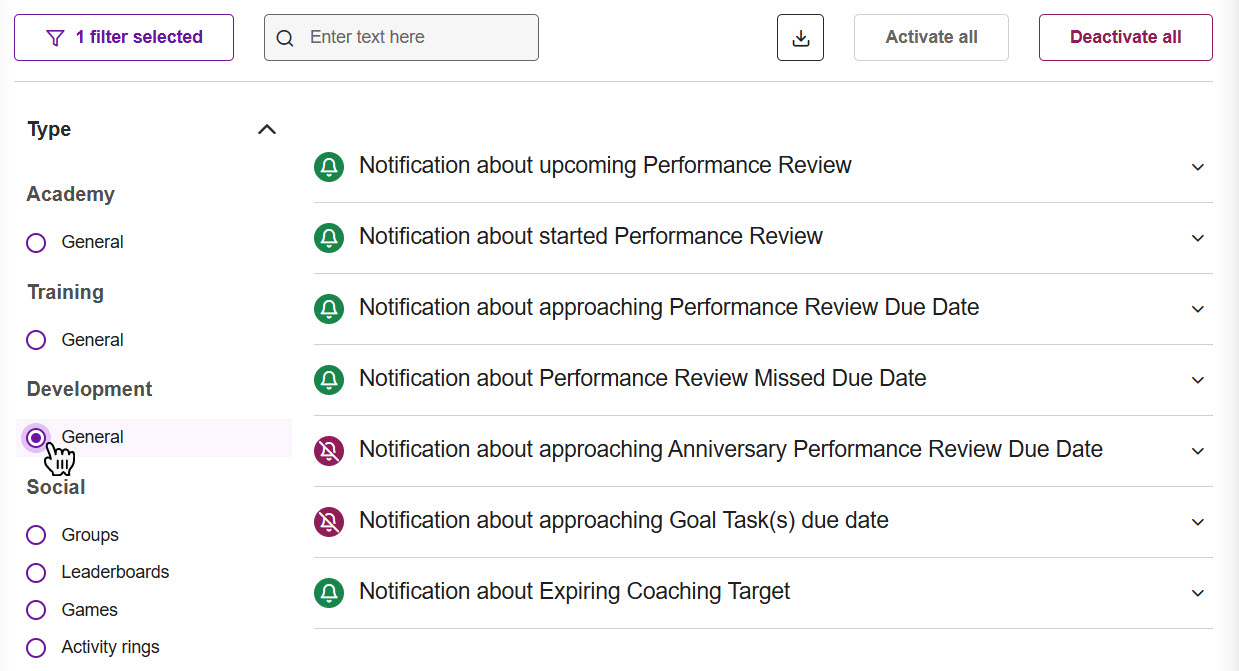Select the General radio under Academy
This screenshot has height=671, width=1239.
[36, 243]
